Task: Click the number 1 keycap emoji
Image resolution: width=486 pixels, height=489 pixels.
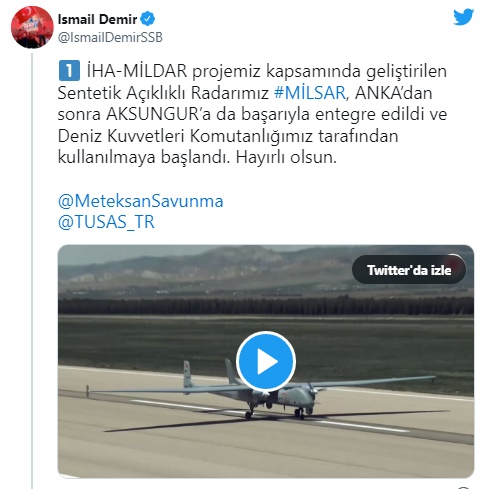Action: coord(69,71)
